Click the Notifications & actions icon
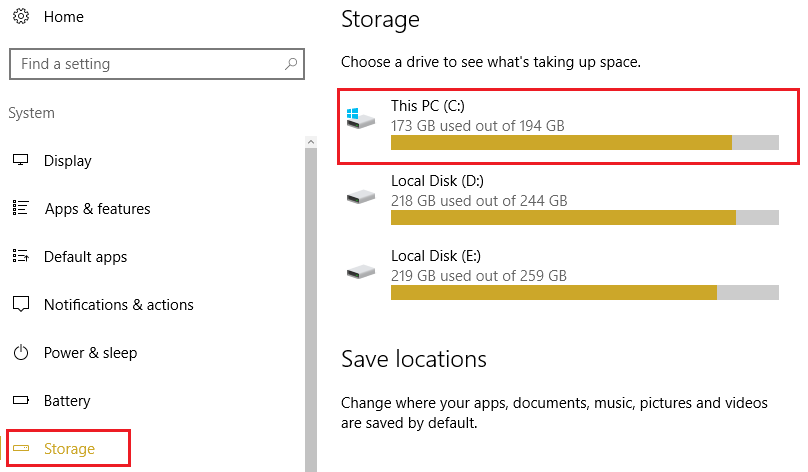 (20, 305)
